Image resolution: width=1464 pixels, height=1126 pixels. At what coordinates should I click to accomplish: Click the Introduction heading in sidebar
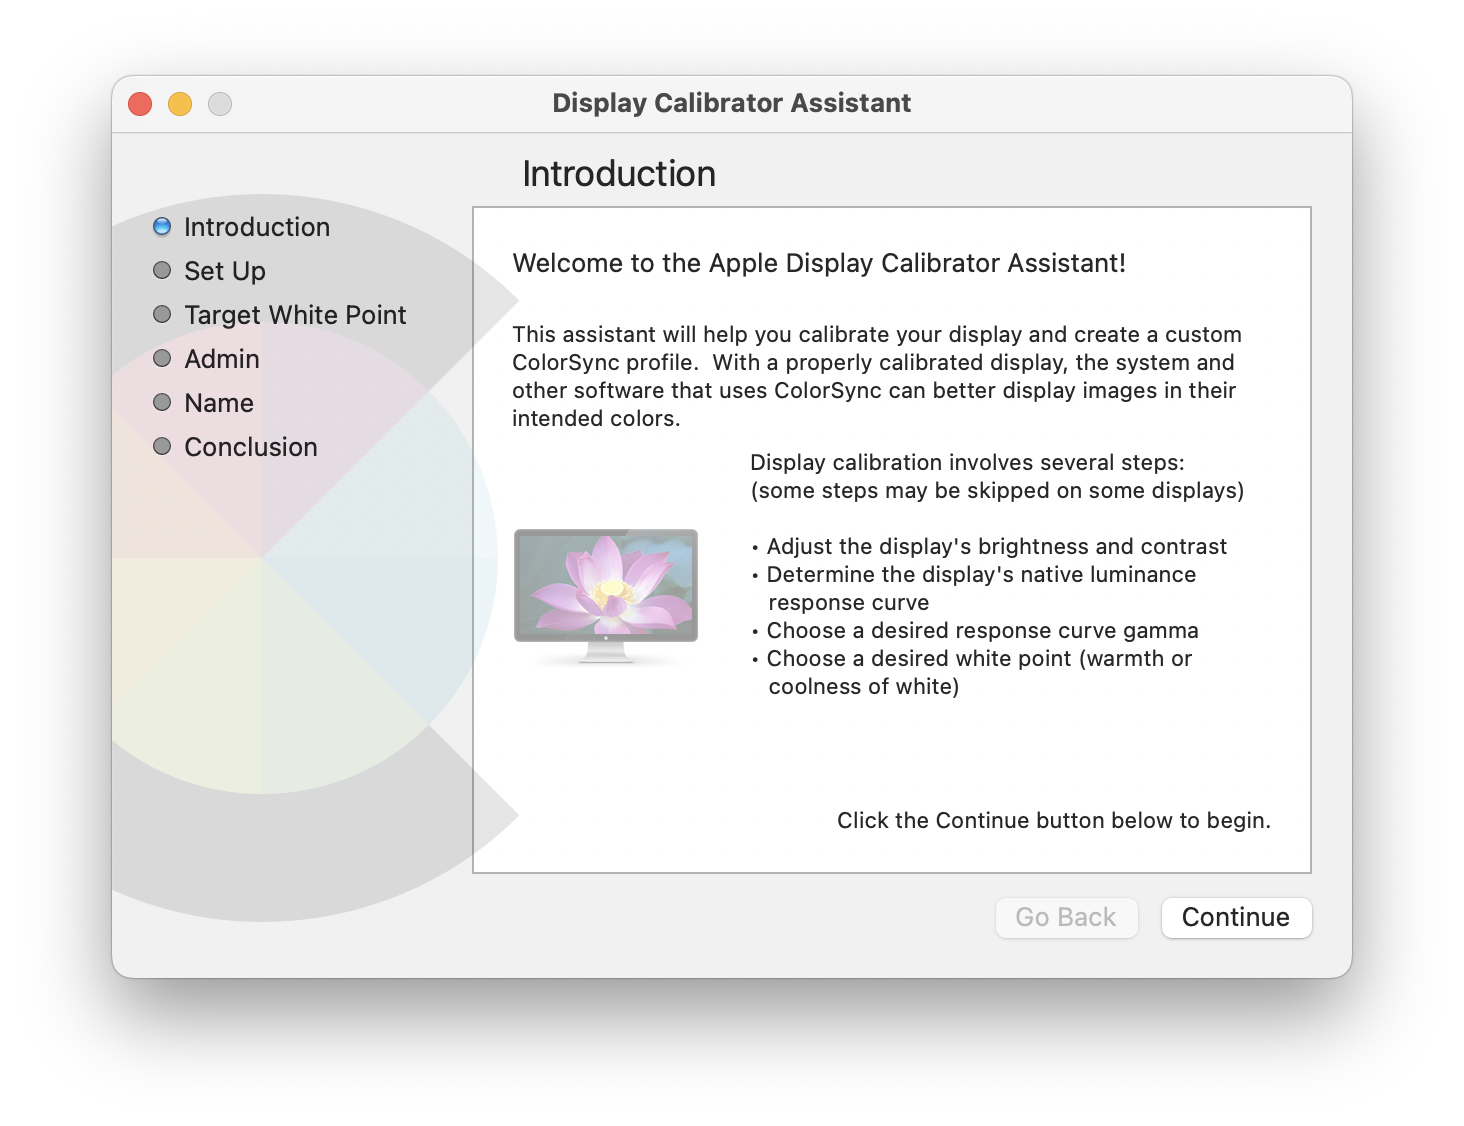(x=256, y=226)
